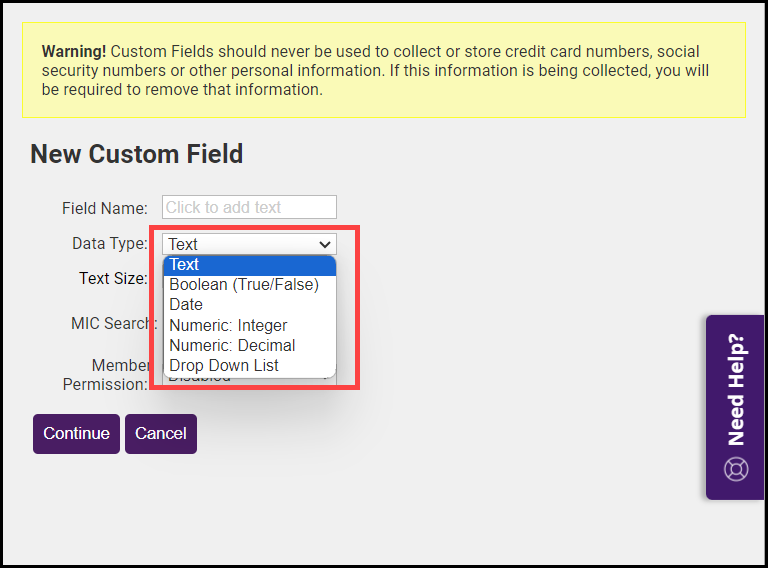Click the Text Size label
This screenshot has width=768, height=568.
click(112, 279)
